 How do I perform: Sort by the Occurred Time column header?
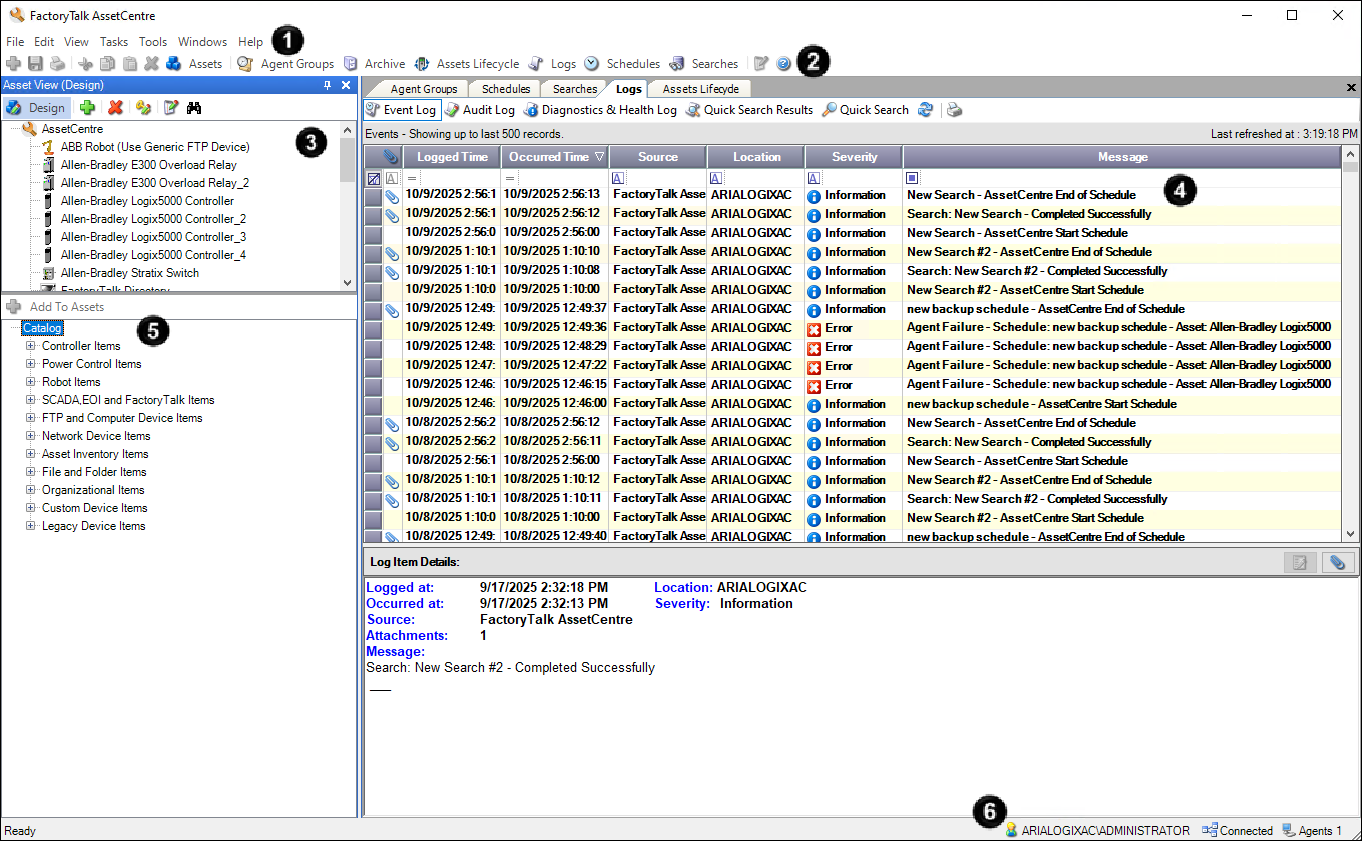(x=555, y=157)
